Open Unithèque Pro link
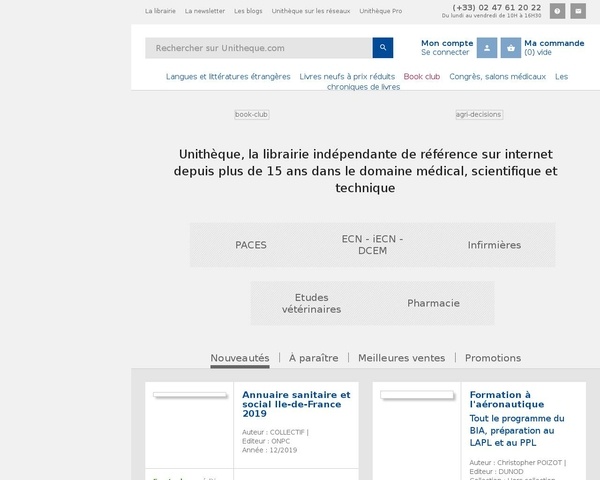Screen dimensions: 600x480 click(381, 11)
